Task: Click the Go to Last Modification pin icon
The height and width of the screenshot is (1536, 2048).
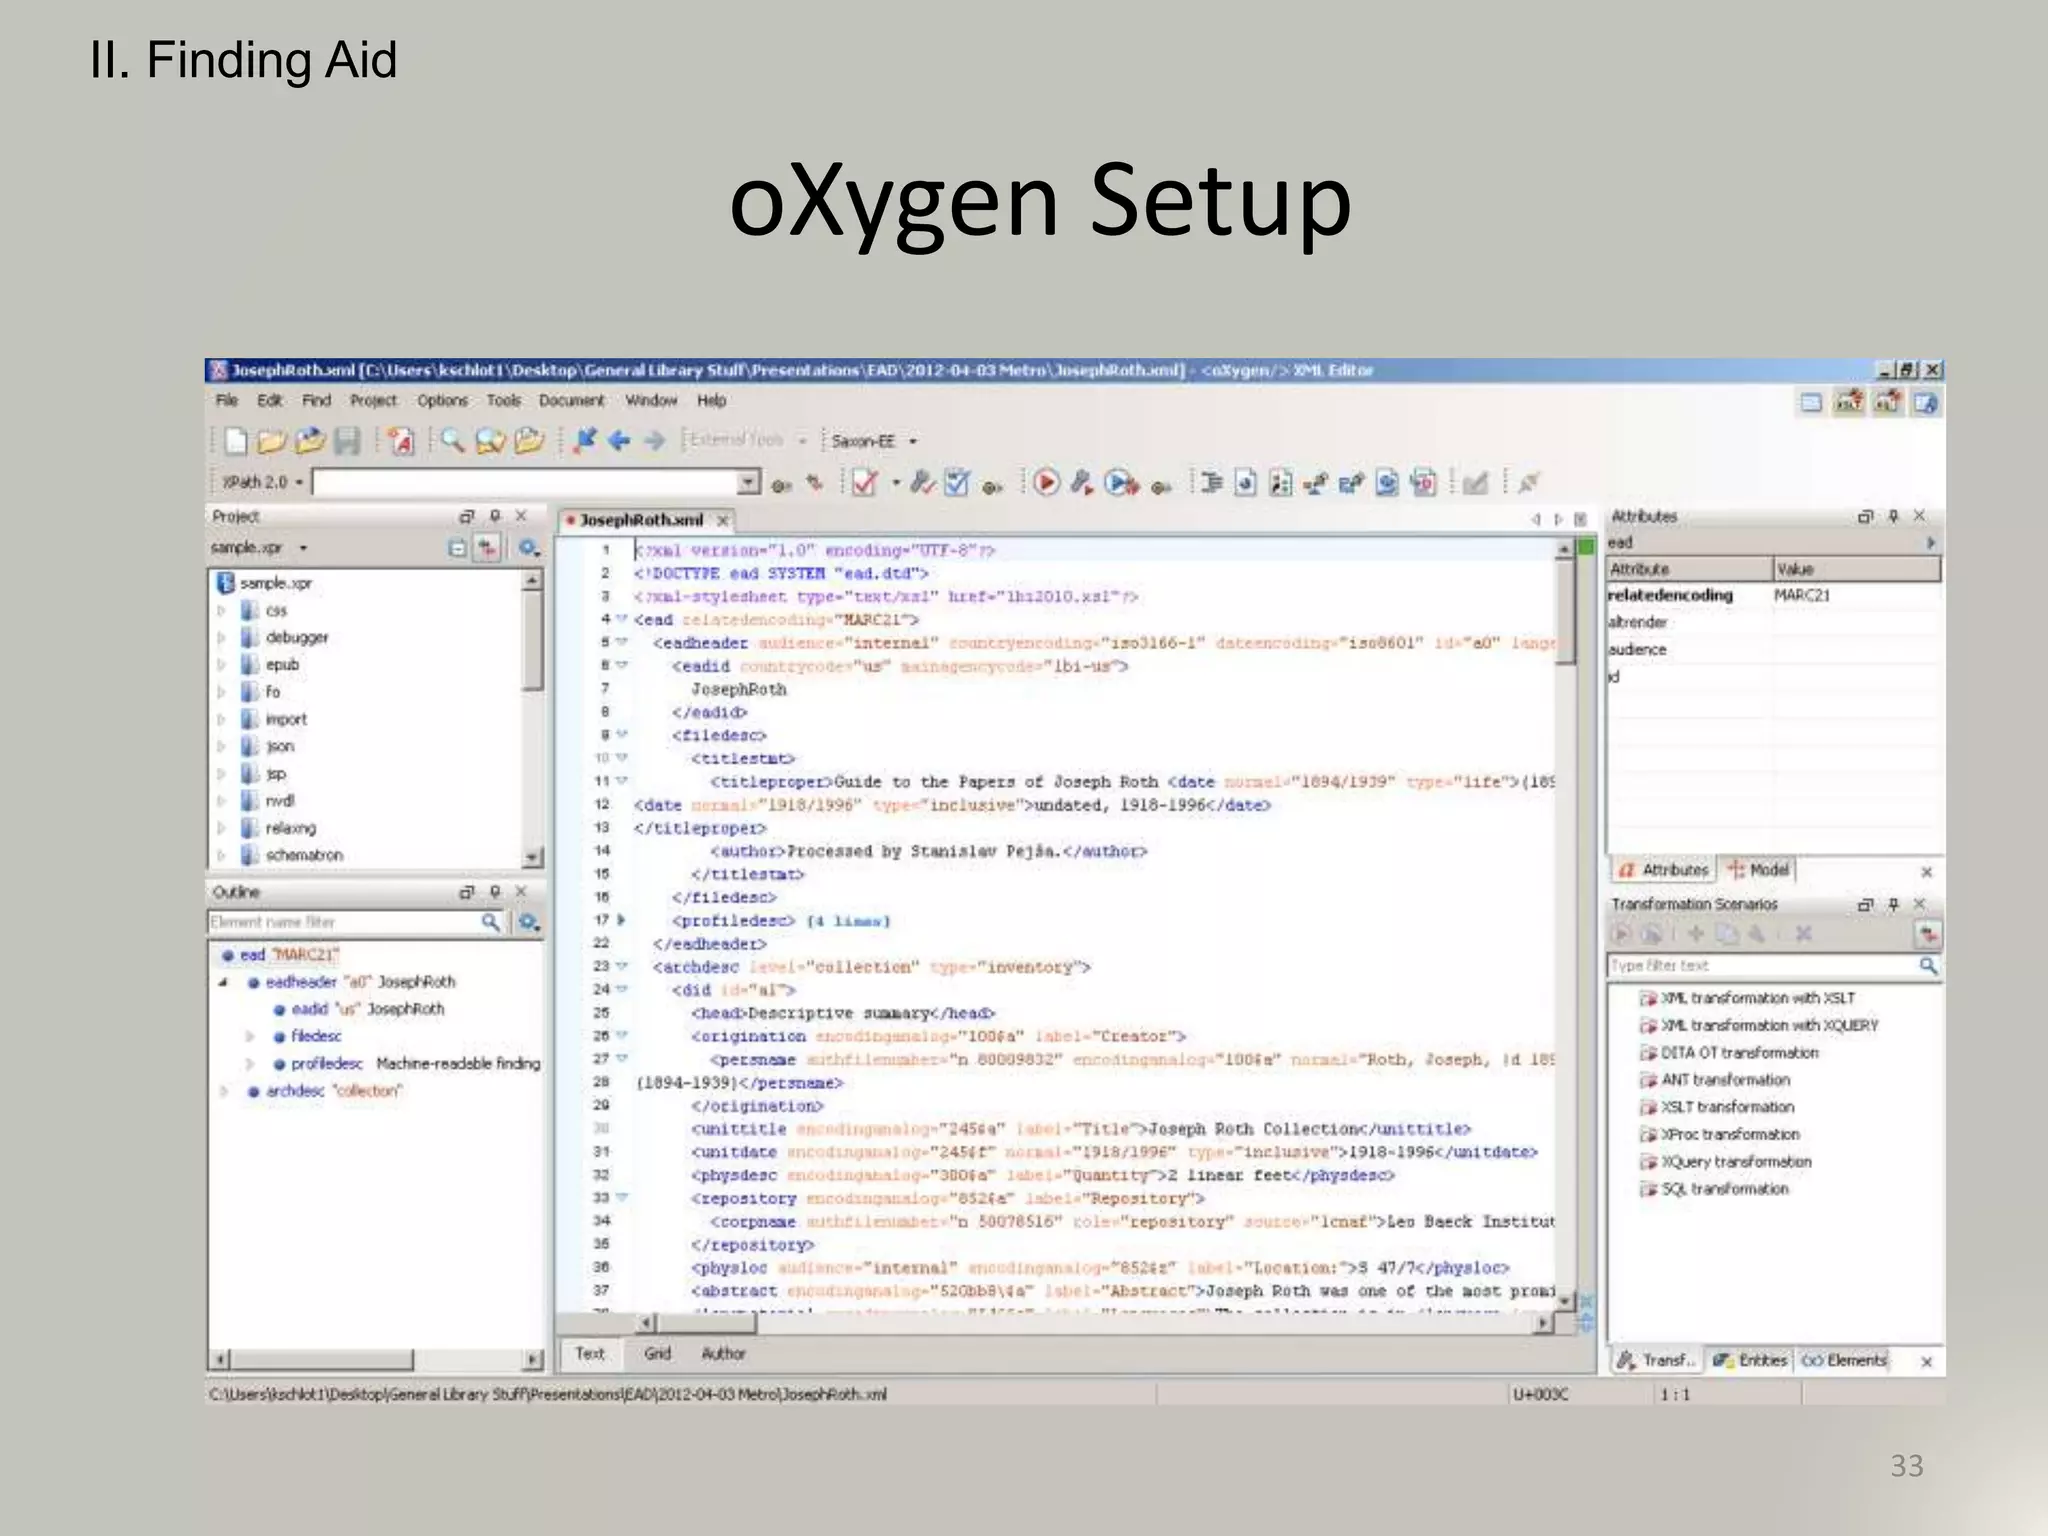Action: click(x=585, y=440)
